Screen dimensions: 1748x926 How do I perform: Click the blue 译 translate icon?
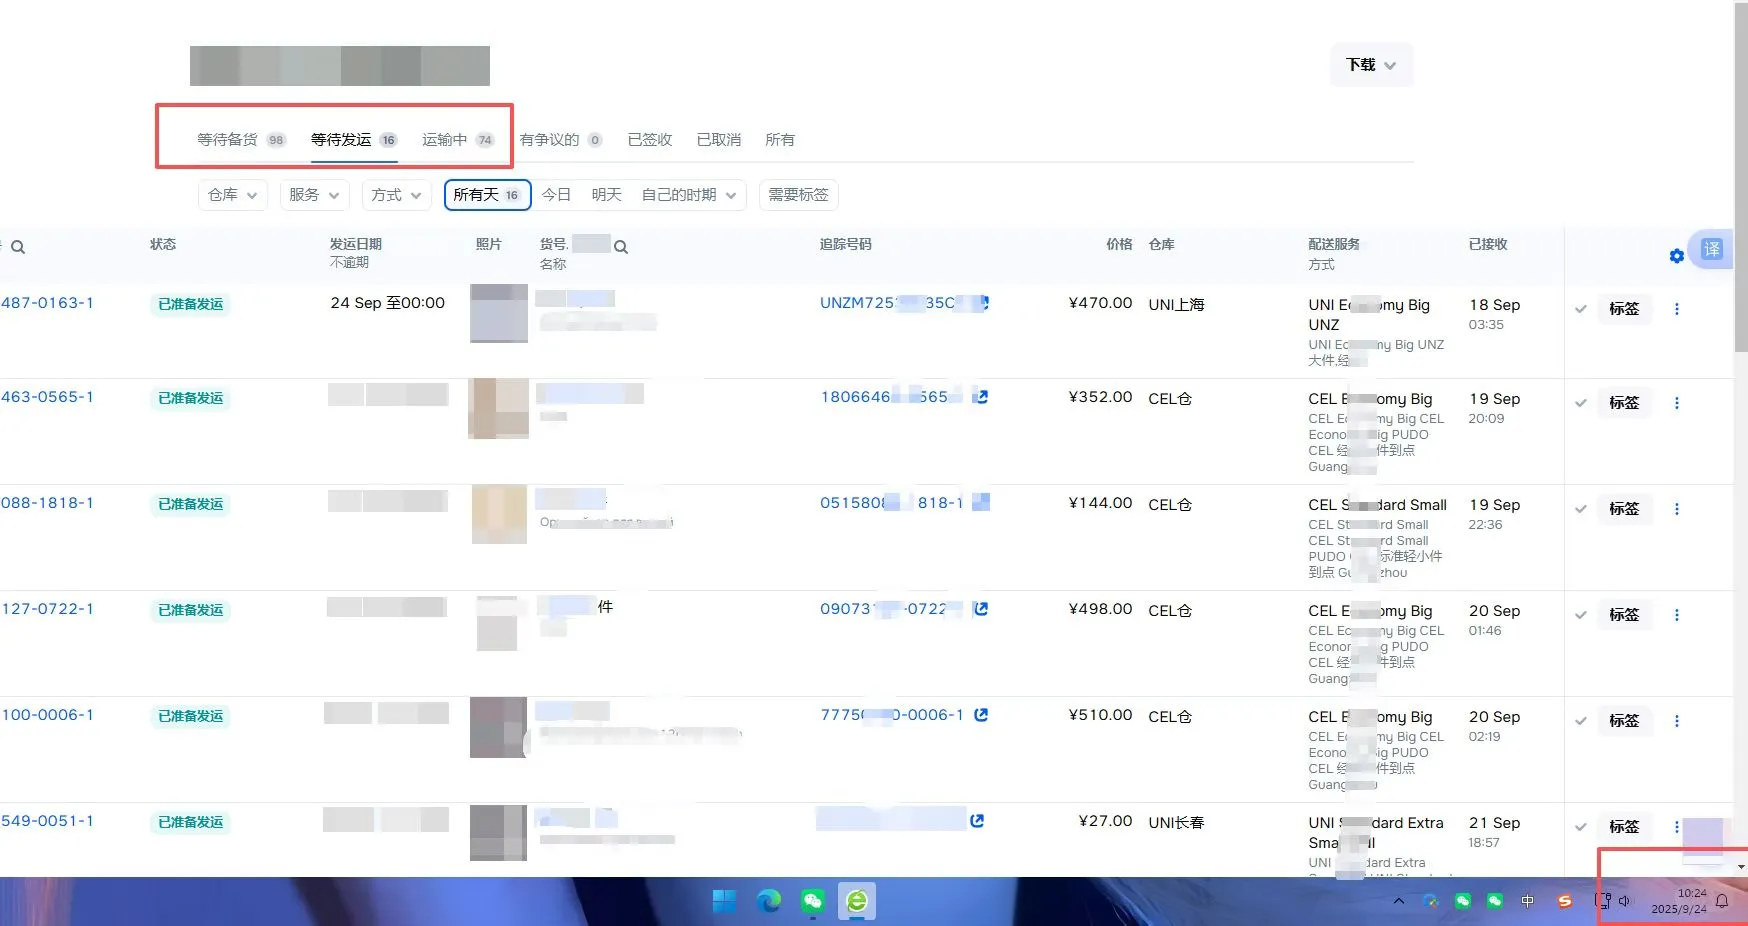(1712, 250)
